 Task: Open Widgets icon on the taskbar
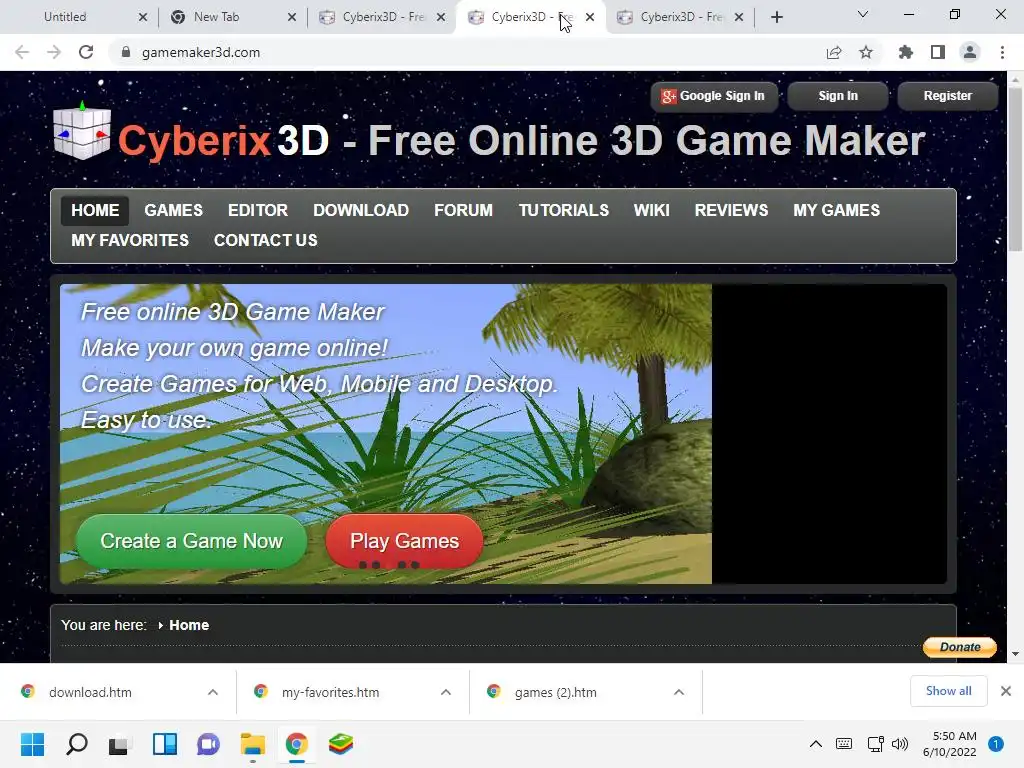165,744
